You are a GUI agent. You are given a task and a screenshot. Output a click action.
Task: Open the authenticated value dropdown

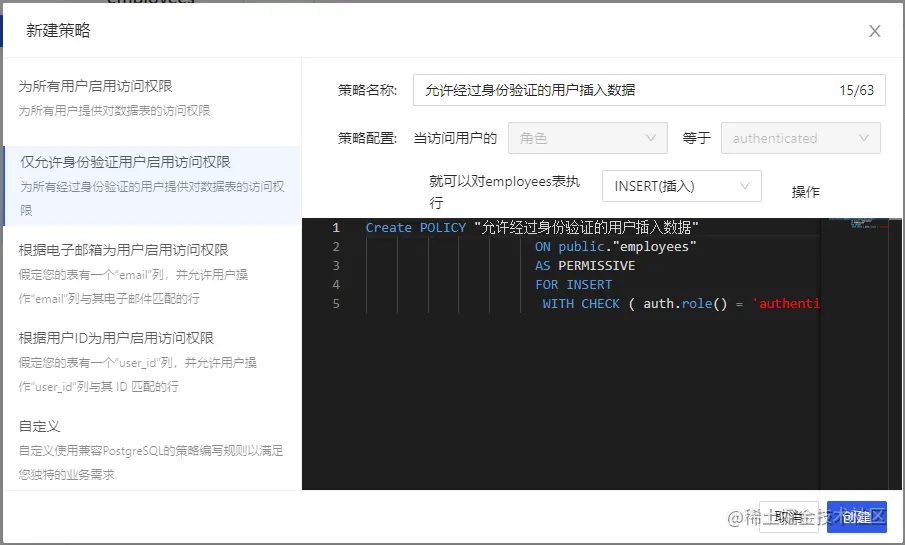[x=801, y=138]
